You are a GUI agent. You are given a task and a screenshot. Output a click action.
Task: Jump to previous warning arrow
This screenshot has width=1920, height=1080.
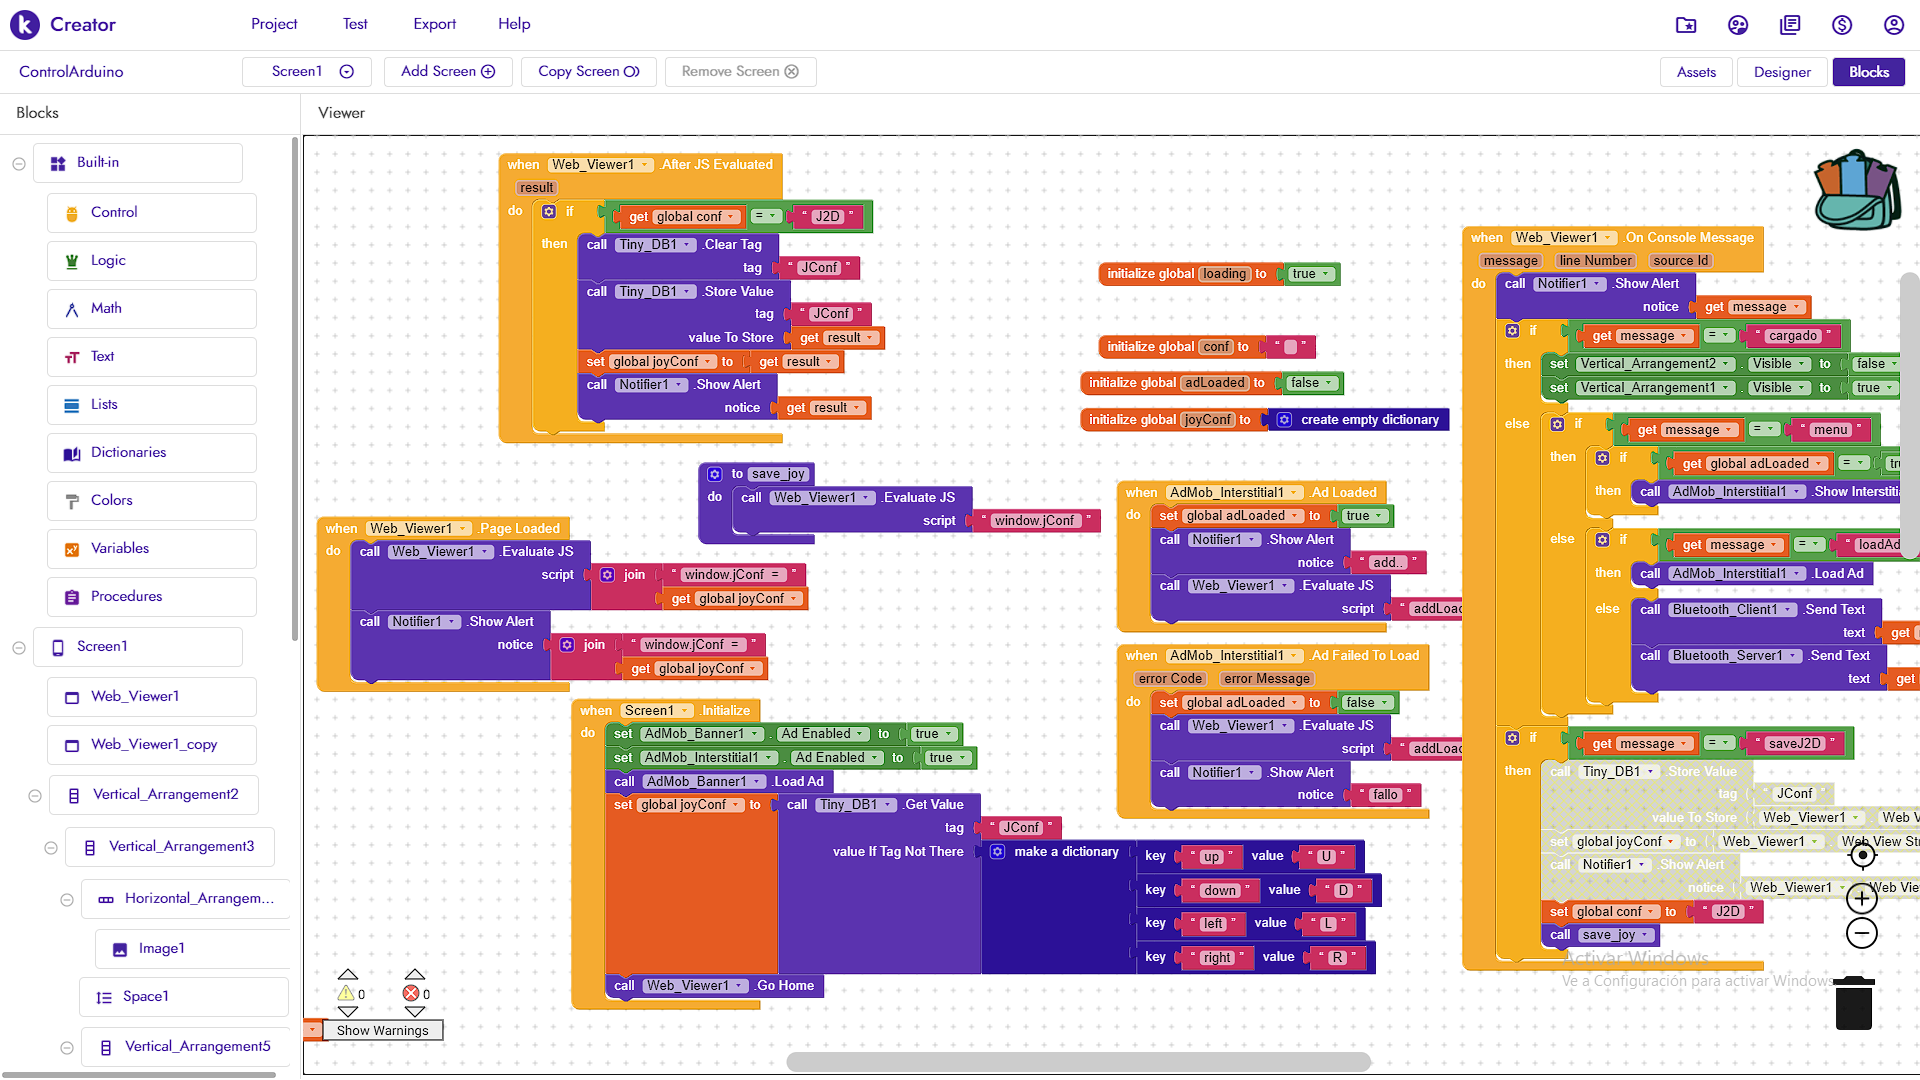point(347,974)
